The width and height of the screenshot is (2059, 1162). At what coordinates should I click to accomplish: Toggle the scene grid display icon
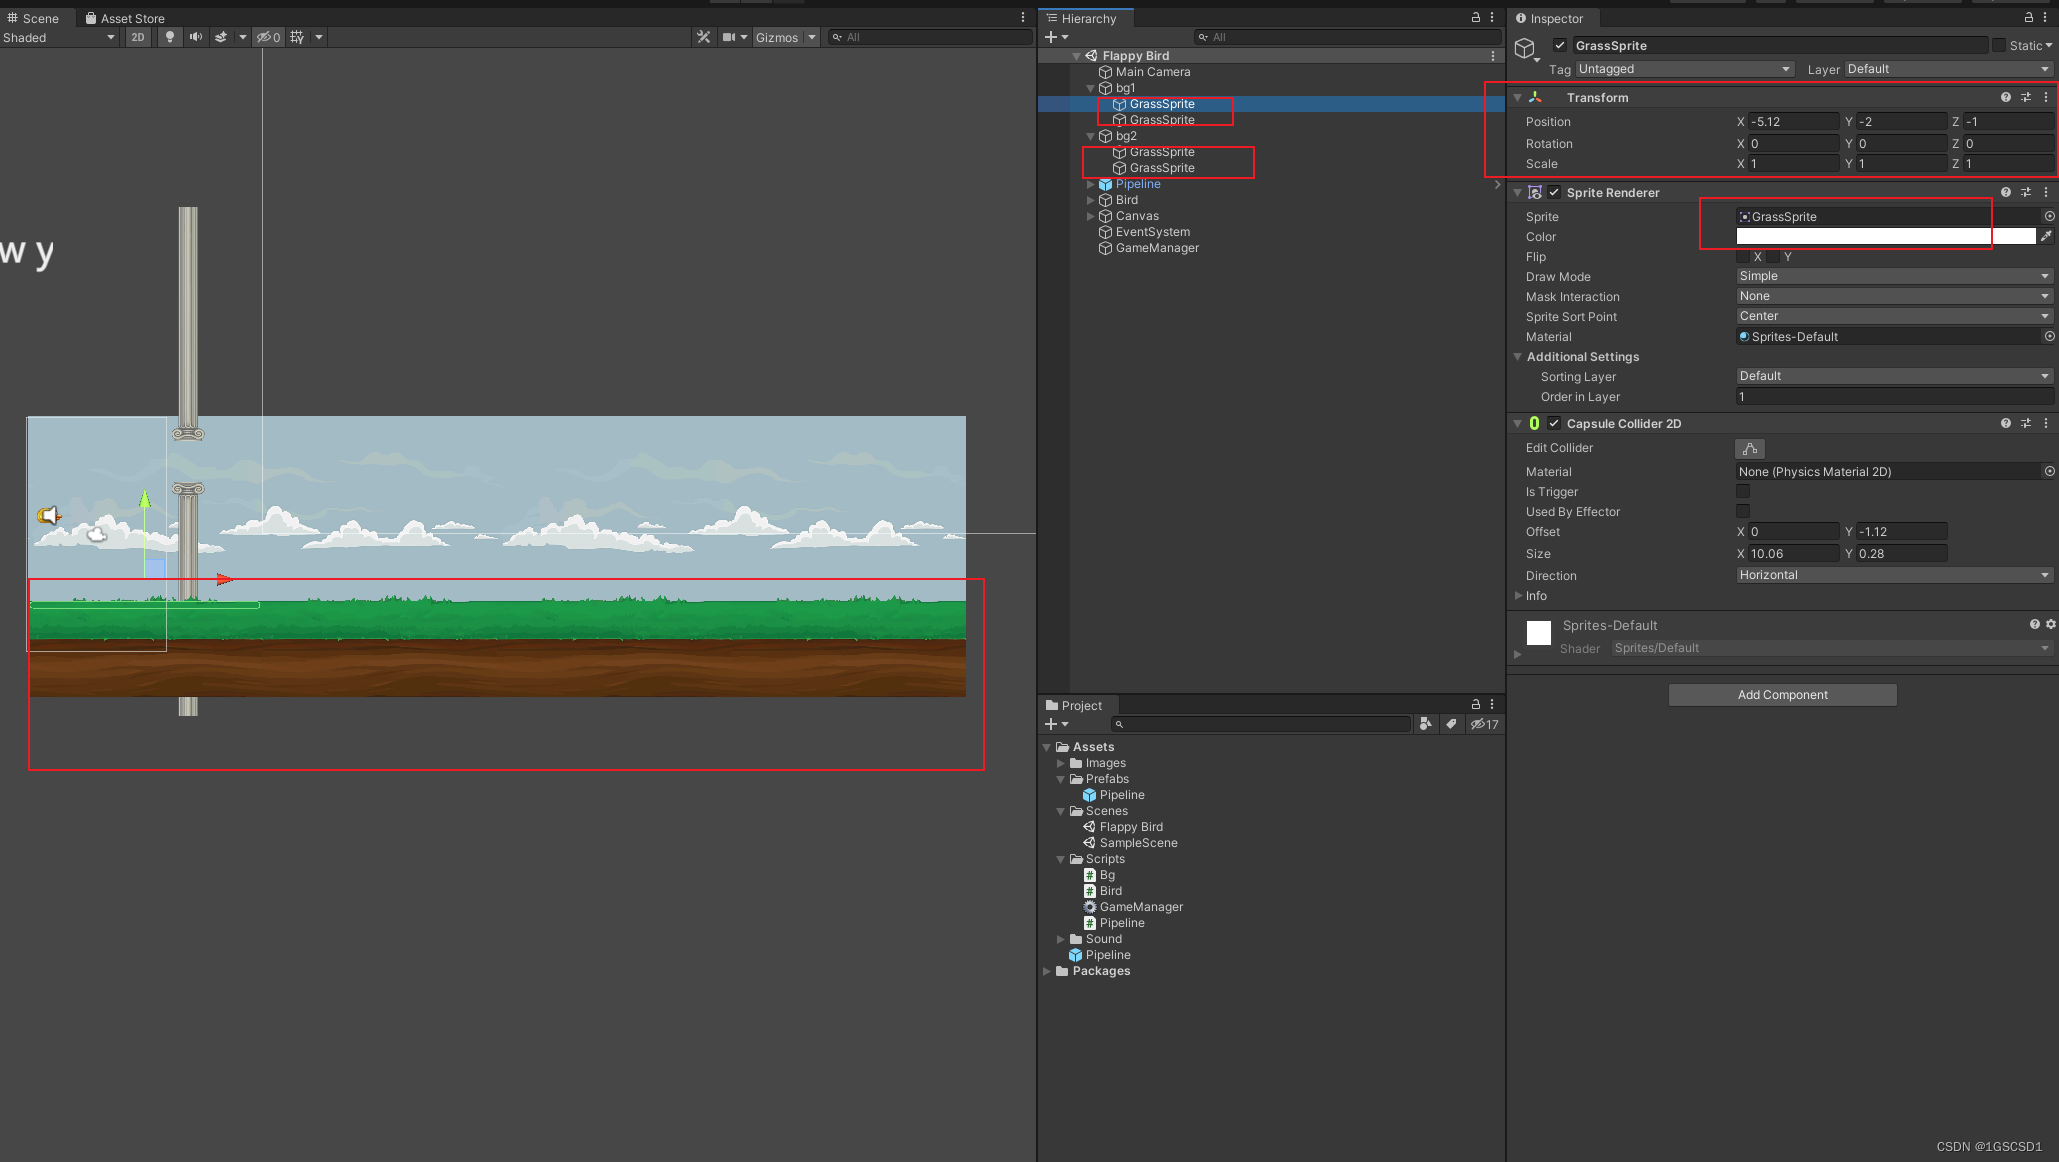tap(296, 37)
